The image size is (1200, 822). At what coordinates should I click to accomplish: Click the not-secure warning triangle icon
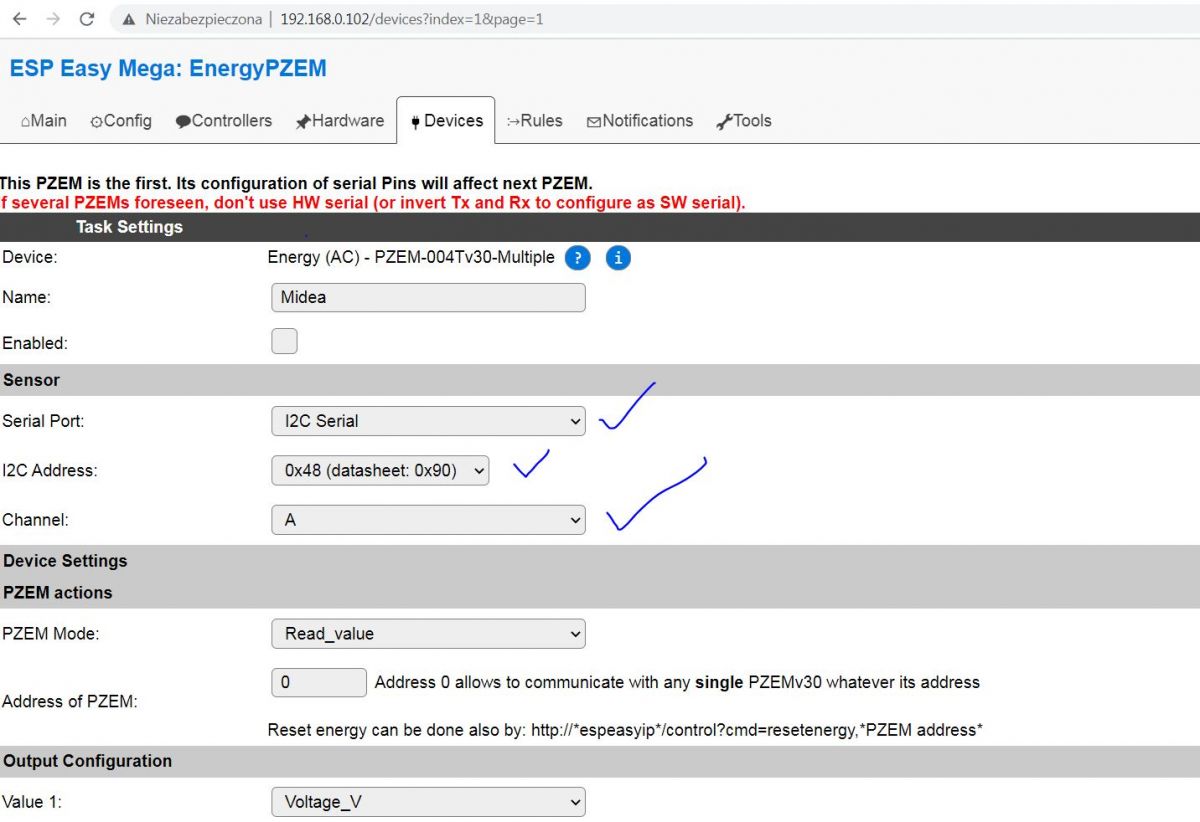tap(128, 19)
